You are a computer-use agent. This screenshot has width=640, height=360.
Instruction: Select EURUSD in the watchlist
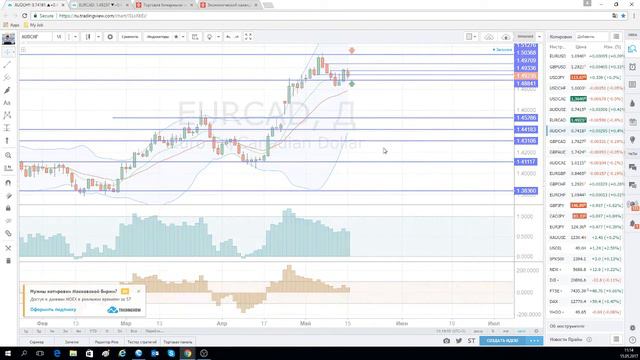[x=585, y=56]
